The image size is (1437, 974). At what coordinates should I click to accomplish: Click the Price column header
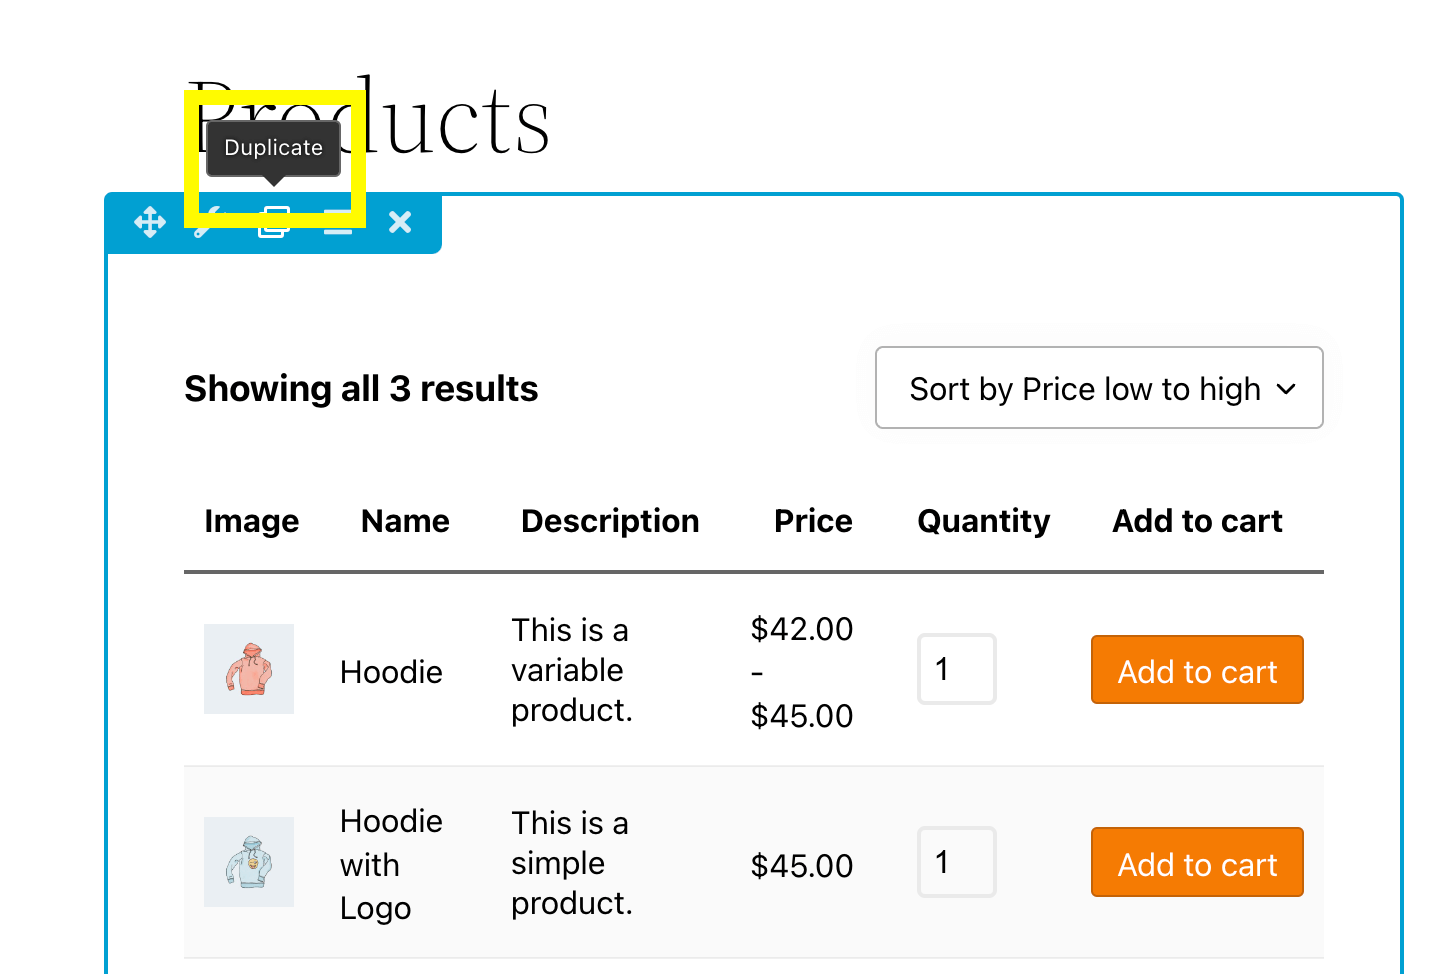(x=813, y=521)
